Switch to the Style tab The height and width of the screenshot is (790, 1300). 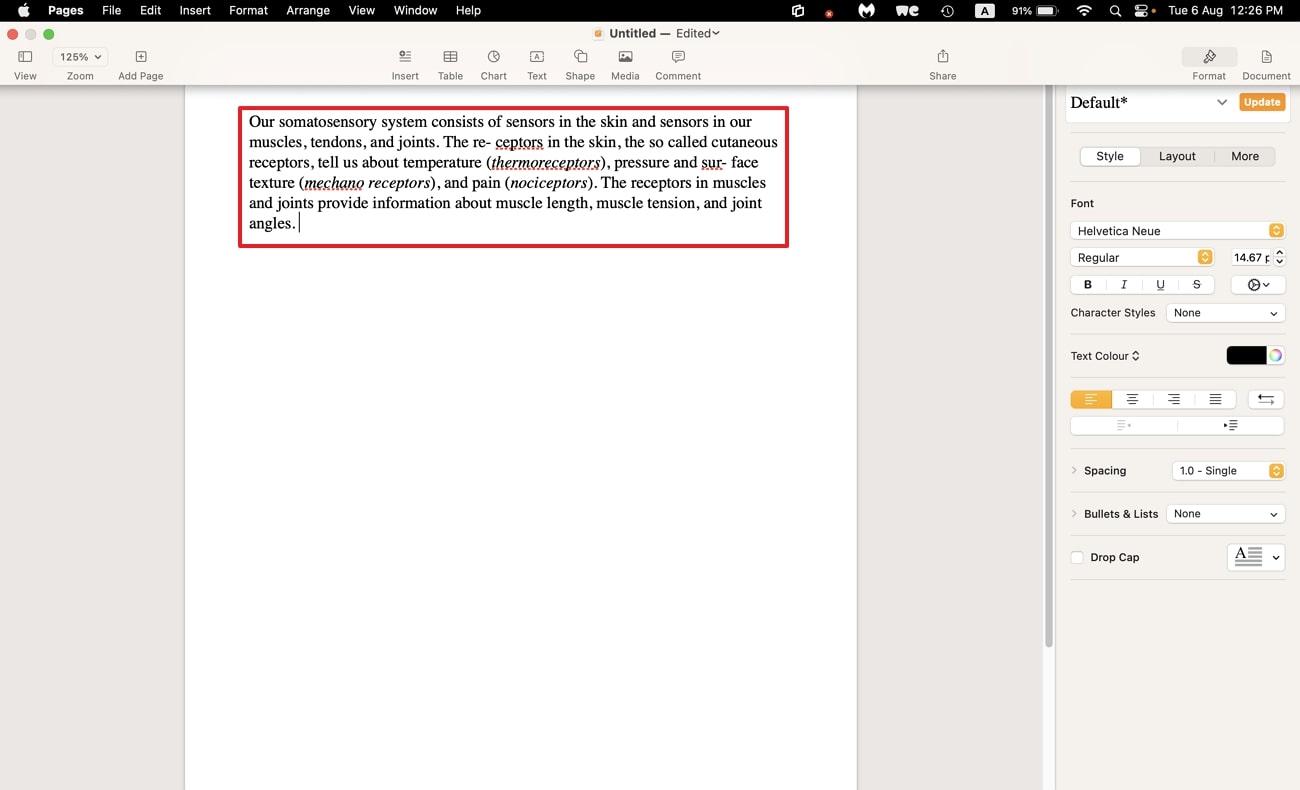[1109, 156]
